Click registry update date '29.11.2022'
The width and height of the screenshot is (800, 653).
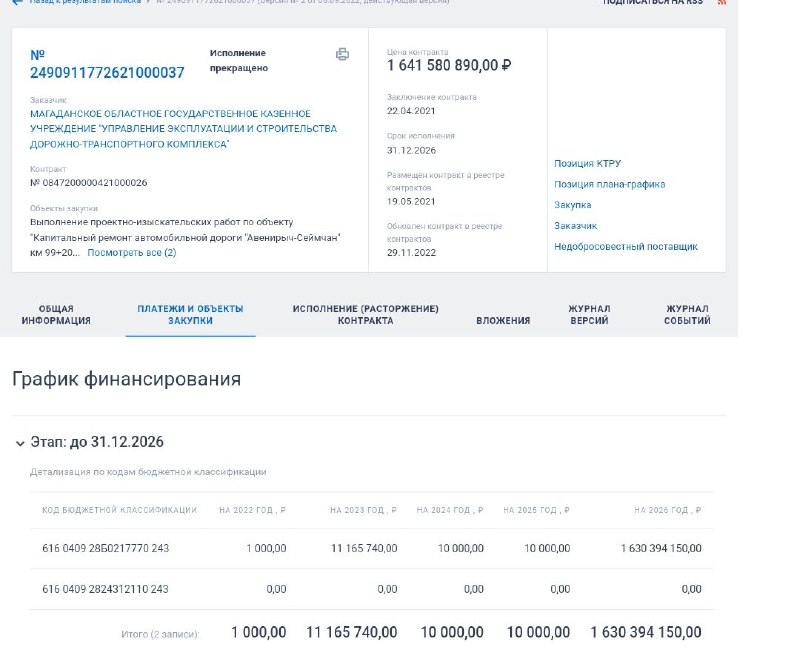tap(411, 252)
